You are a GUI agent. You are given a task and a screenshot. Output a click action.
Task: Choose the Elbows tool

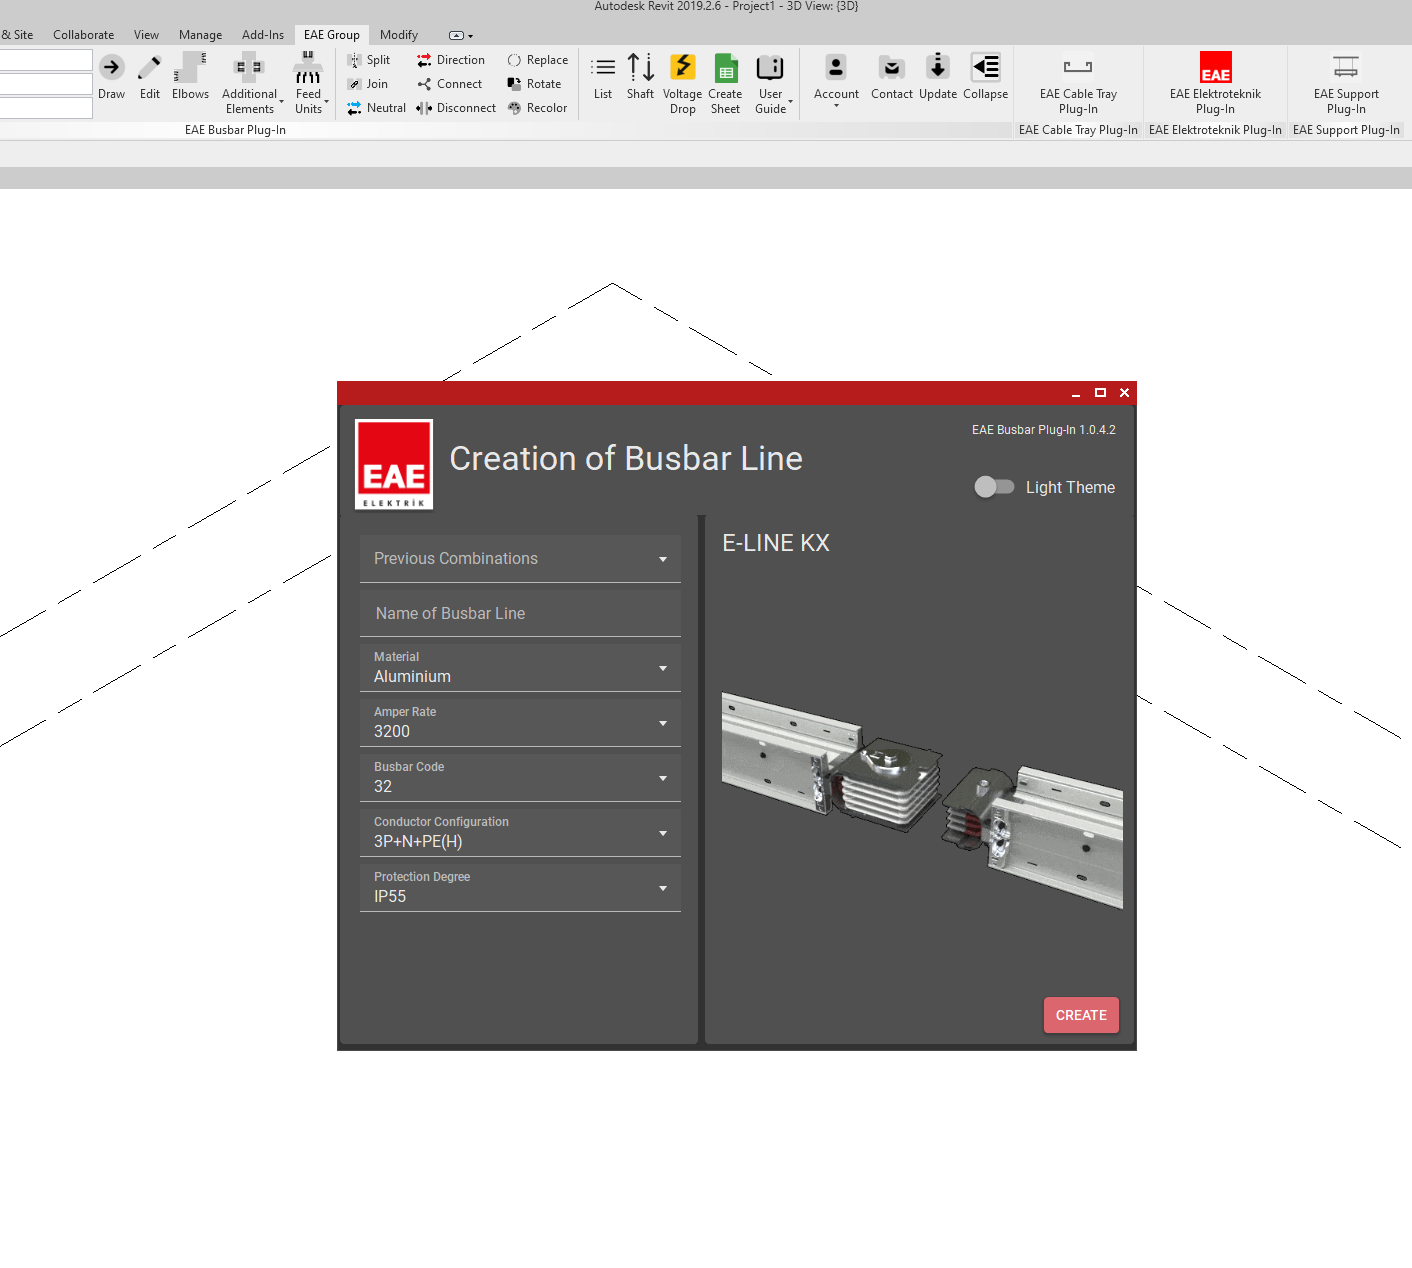point(190,77)
